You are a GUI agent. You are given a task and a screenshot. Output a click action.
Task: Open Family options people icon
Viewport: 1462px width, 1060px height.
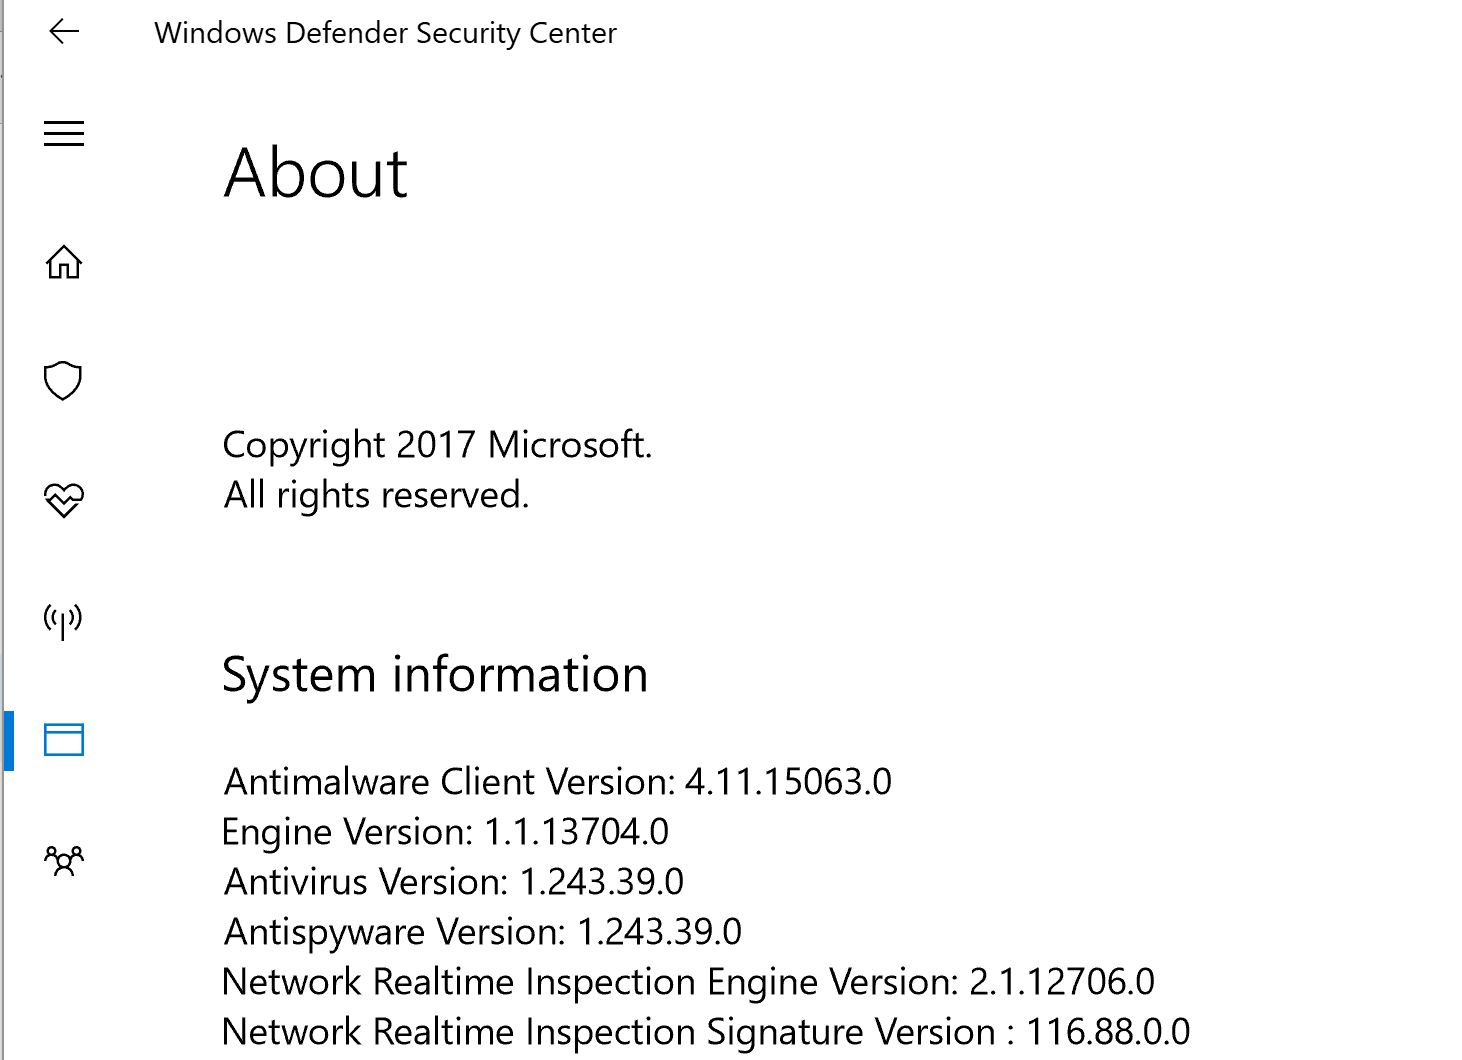click(x=63, y=859)
